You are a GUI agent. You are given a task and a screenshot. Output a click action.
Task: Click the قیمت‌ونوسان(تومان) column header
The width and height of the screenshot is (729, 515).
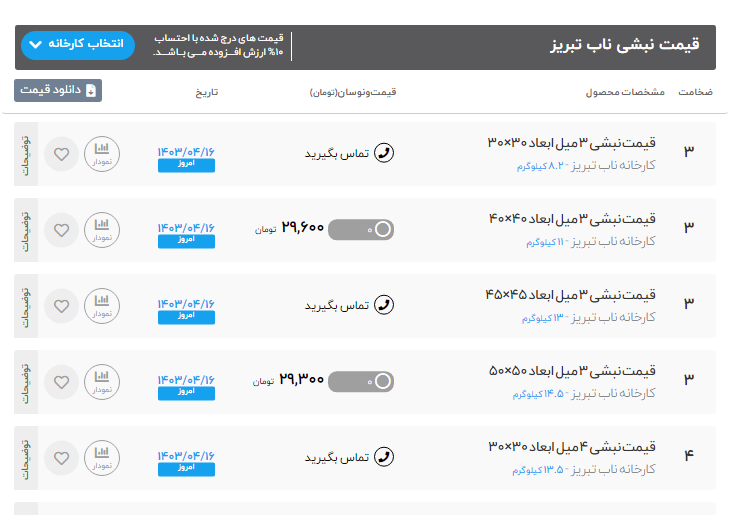coord(353,93)
